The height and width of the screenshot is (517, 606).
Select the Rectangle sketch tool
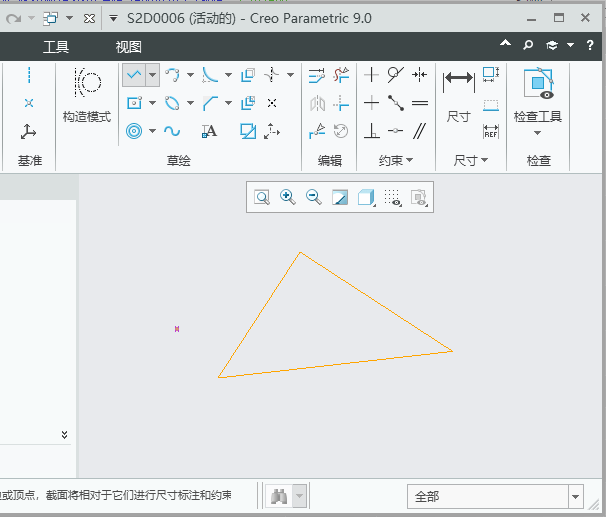(x=134, y=103)
